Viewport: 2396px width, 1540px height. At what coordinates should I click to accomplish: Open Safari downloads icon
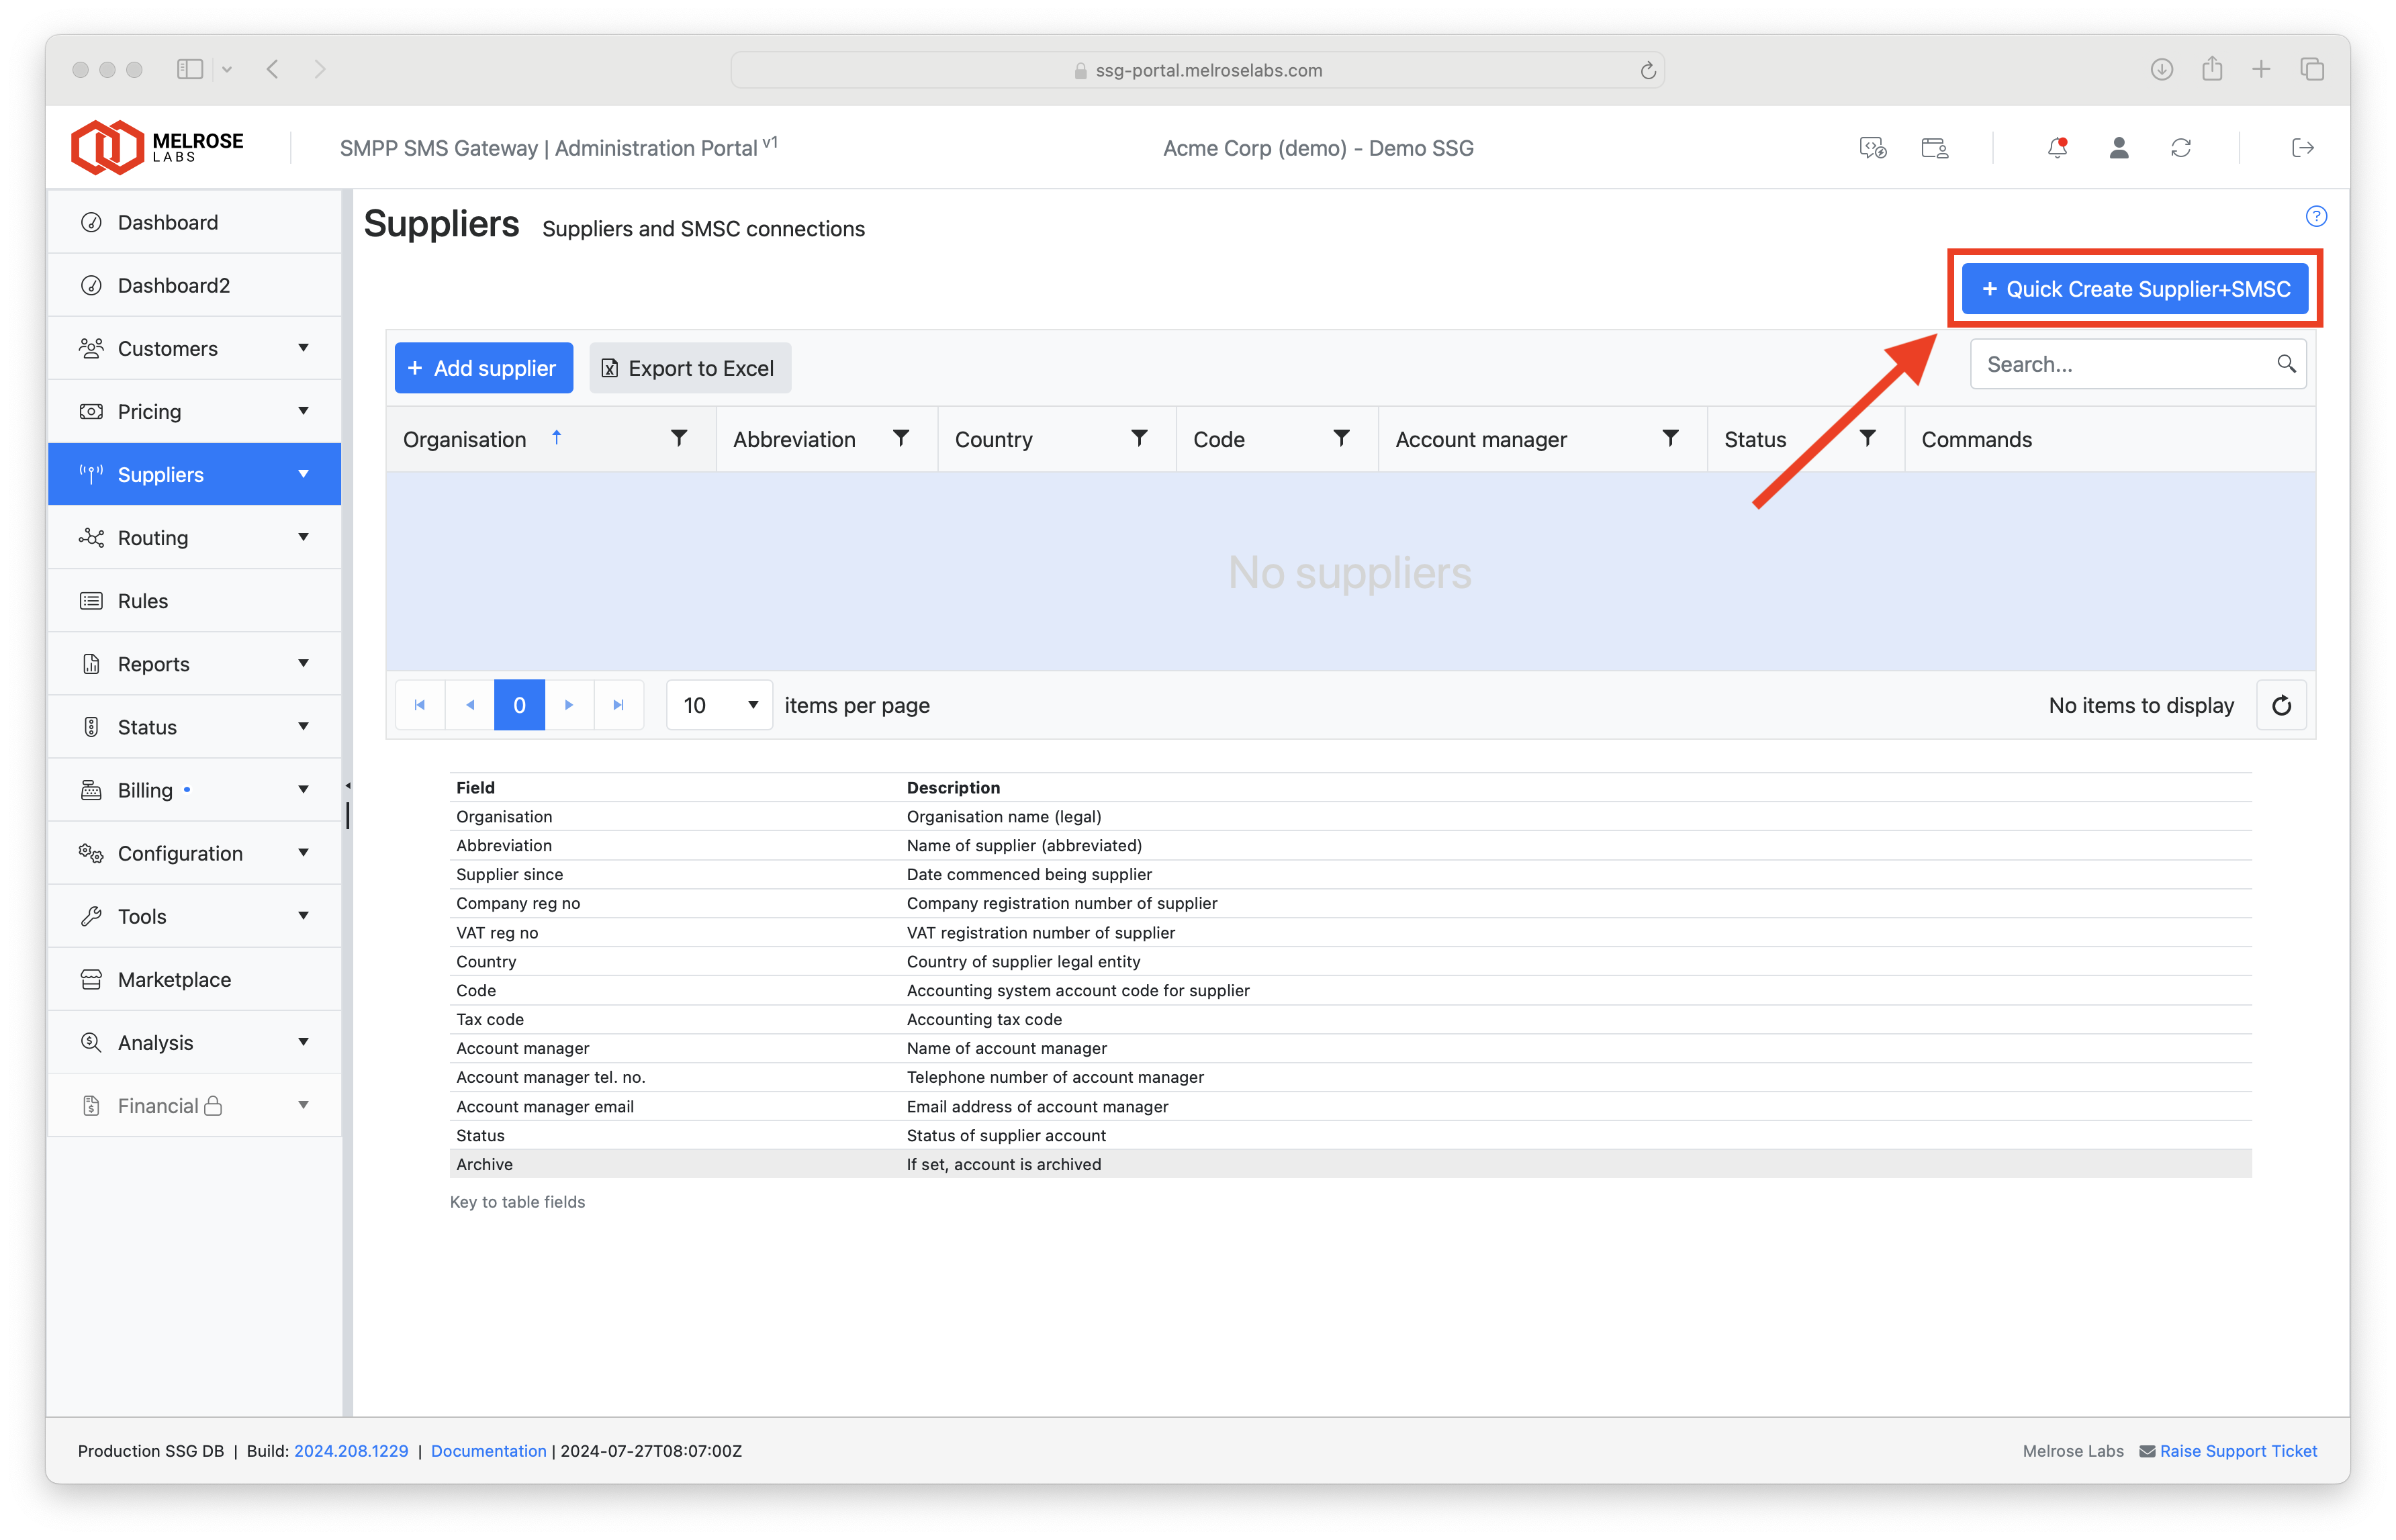click(x=2162, y=69)
